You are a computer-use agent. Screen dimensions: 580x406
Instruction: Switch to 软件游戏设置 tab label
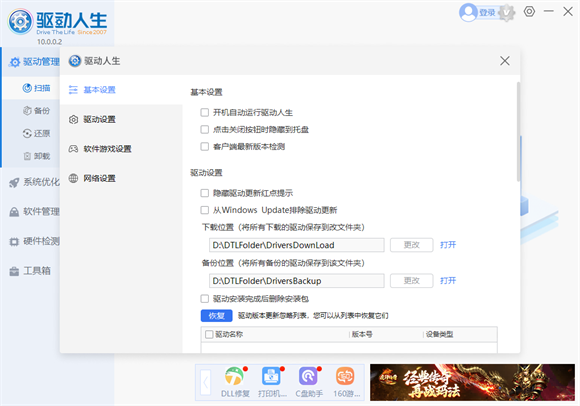point(107,149)
